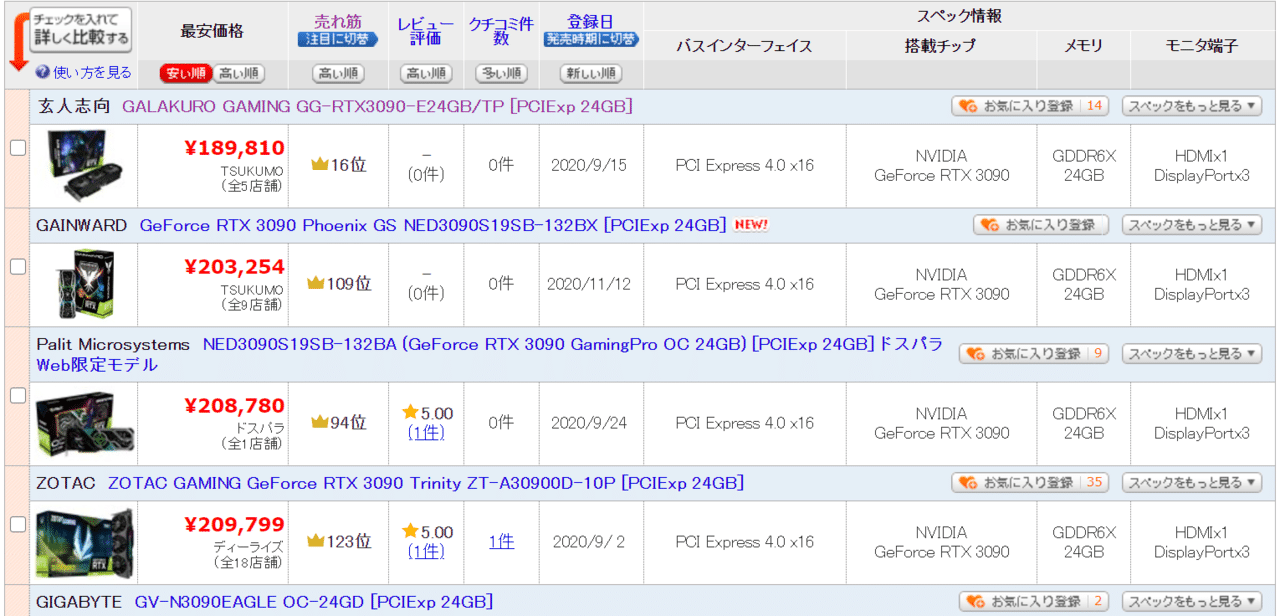The height and width of the screenshot is (616, 1280).
Task: Click ディーライズ shop name under ¥209,799
Action: (x=249, y=547)
